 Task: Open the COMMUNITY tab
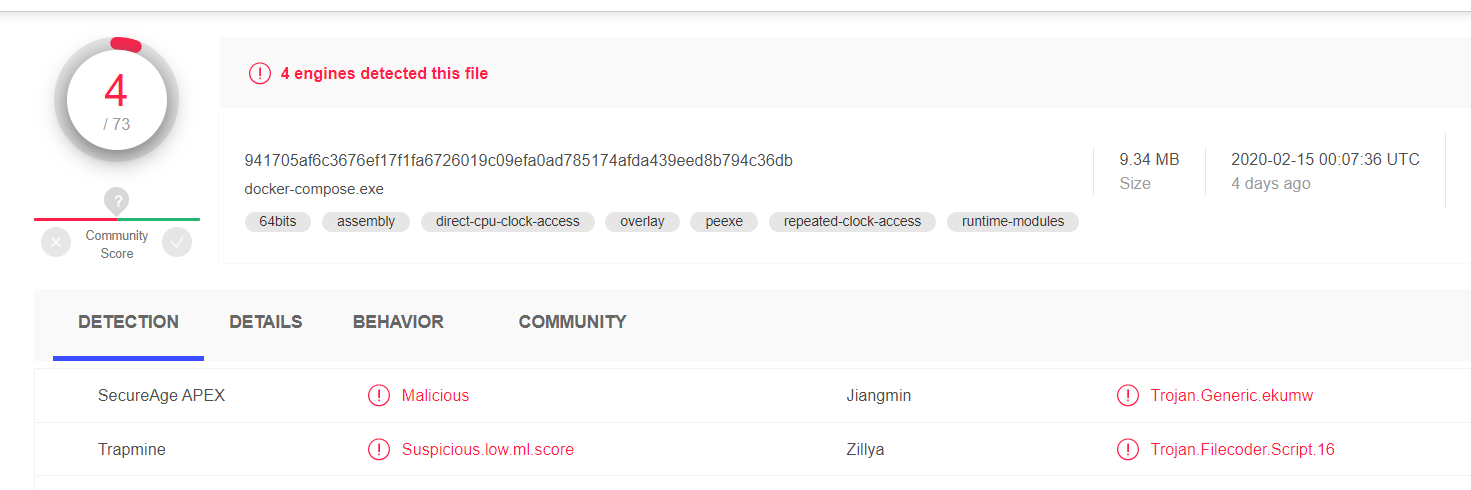572,322
